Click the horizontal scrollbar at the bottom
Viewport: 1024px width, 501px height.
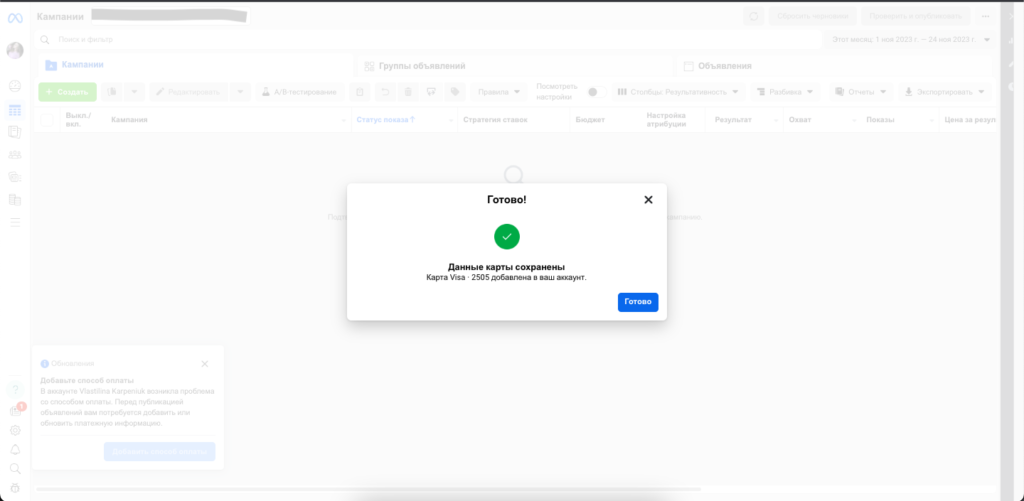(368, 489)
